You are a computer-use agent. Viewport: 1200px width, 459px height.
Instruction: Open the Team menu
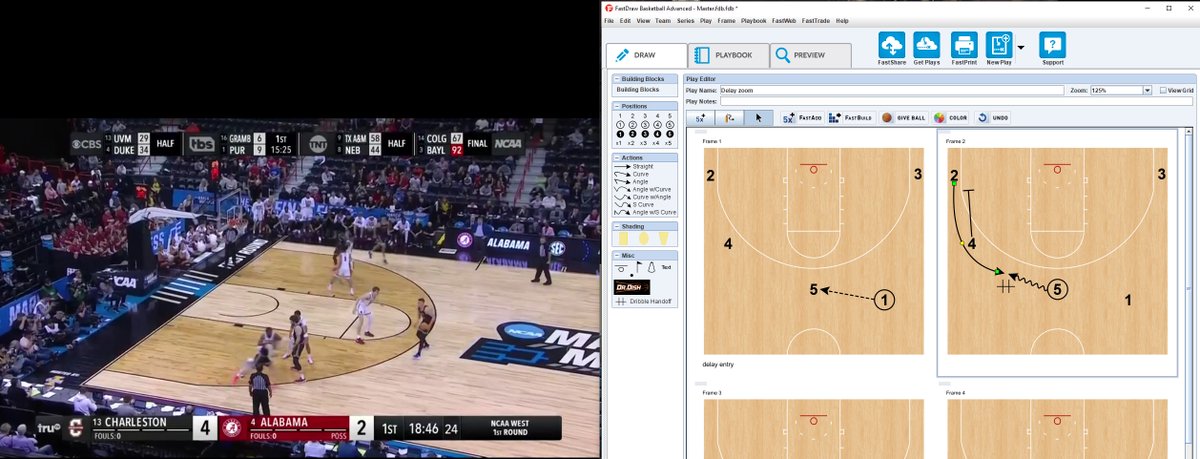[663, 20]
